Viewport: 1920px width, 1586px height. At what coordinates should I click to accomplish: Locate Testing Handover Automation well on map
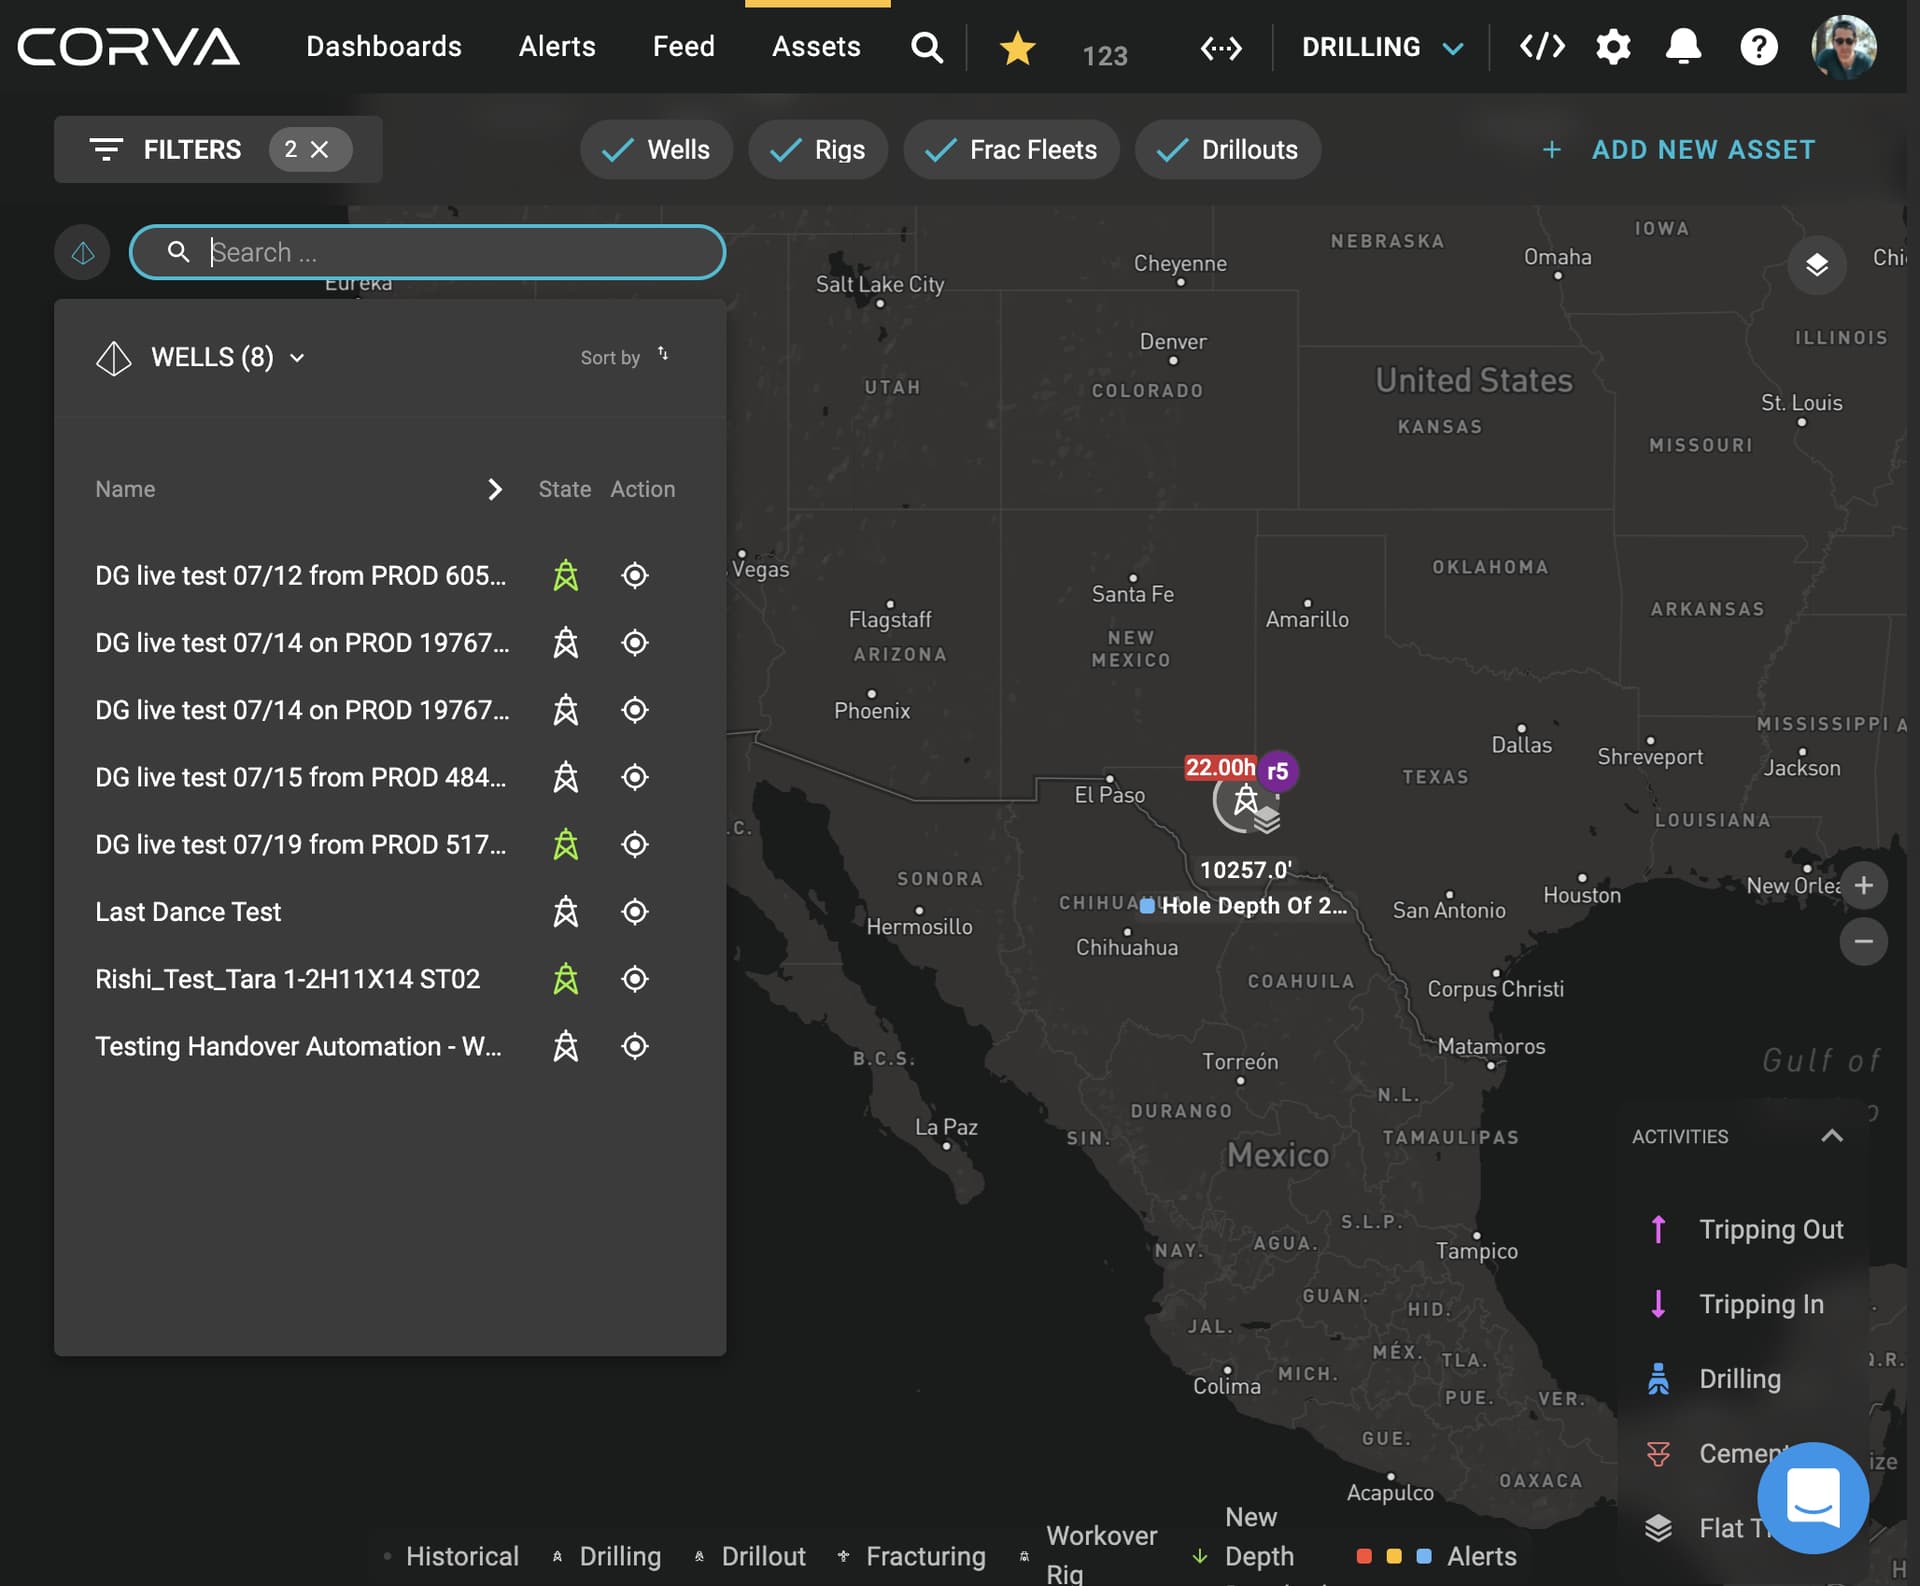click(635, 1046)
